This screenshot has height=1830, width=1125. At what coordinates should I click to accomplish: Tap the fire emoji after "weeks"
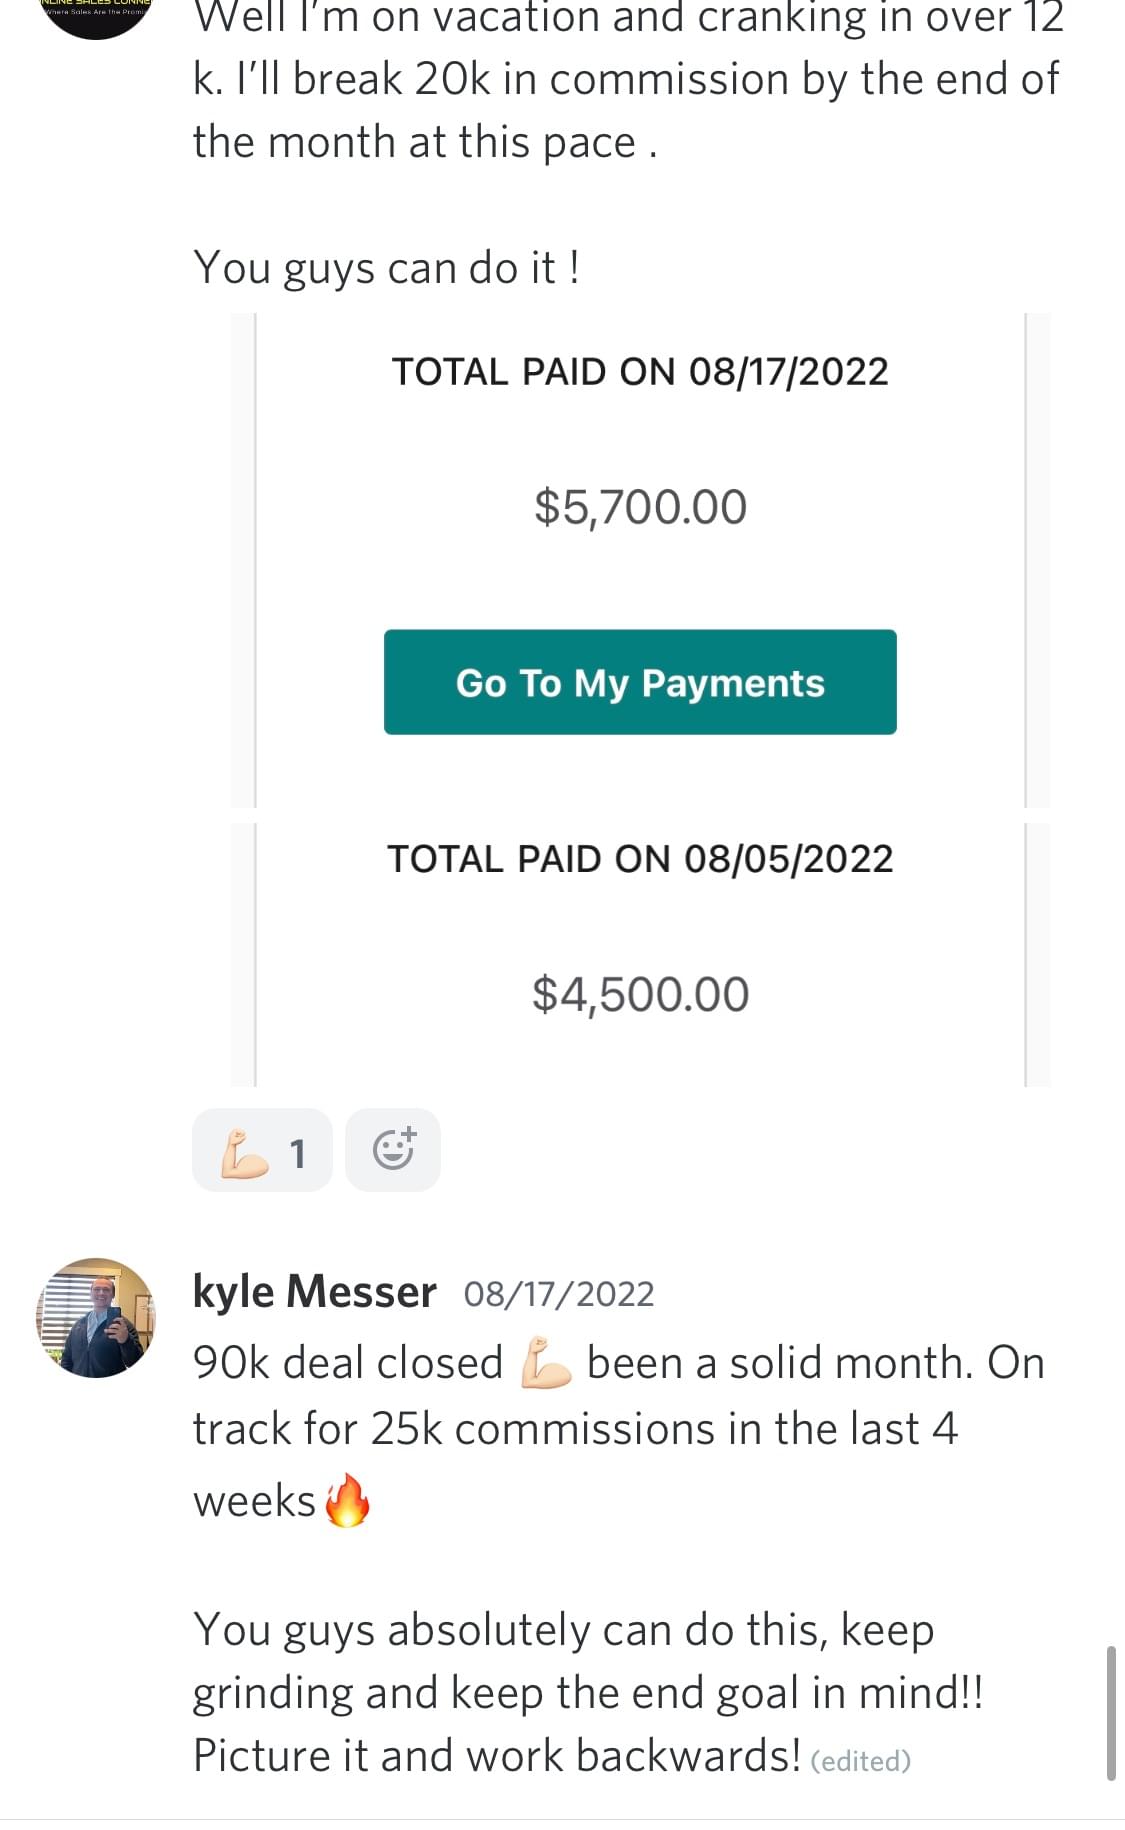pyautogui.click(x=348, y=1500)
